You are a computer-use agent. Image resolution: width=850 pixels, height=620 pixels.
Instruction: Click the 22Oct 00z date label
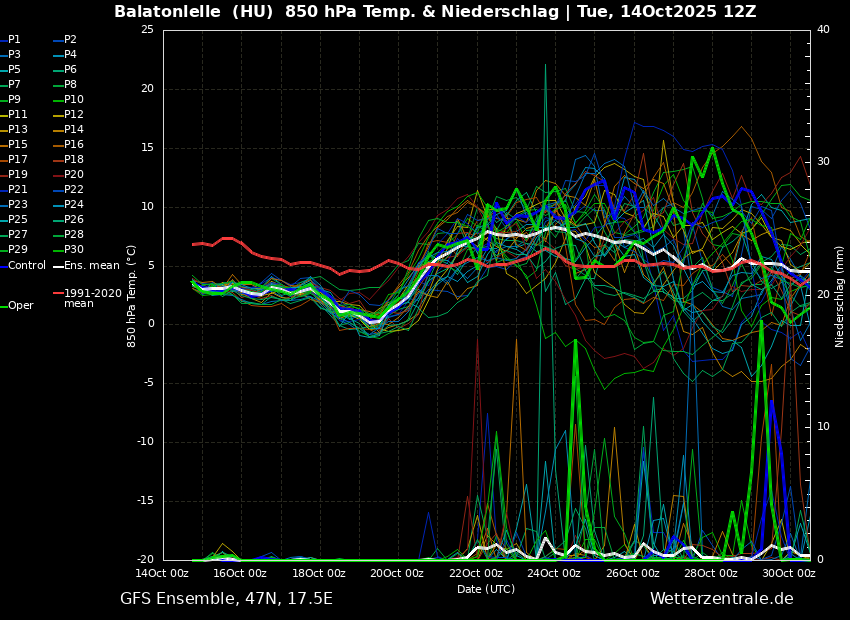pyautogui.click(x=475, y=574)
